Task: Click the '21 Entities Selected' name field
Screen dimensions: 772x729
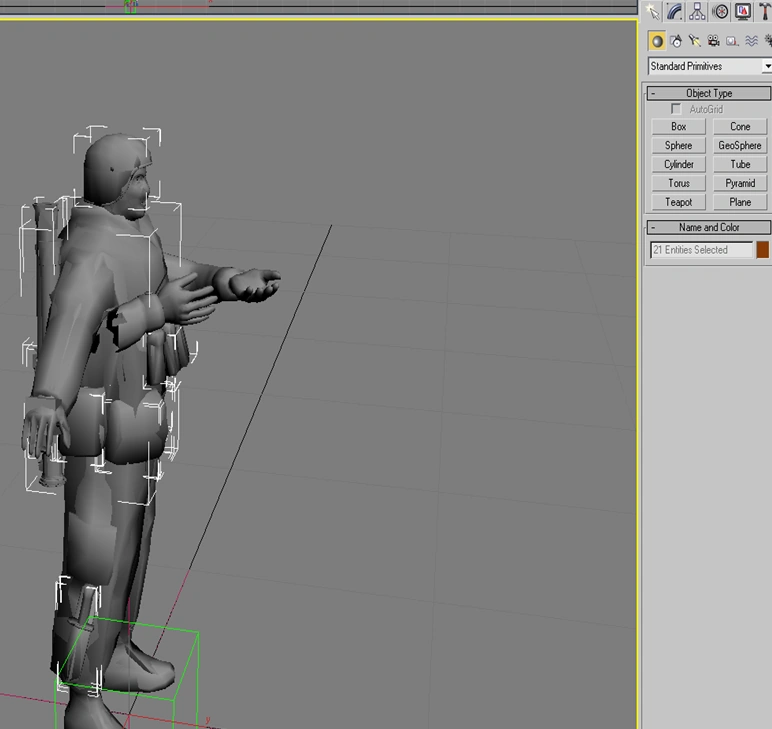Action: (701, 250)
